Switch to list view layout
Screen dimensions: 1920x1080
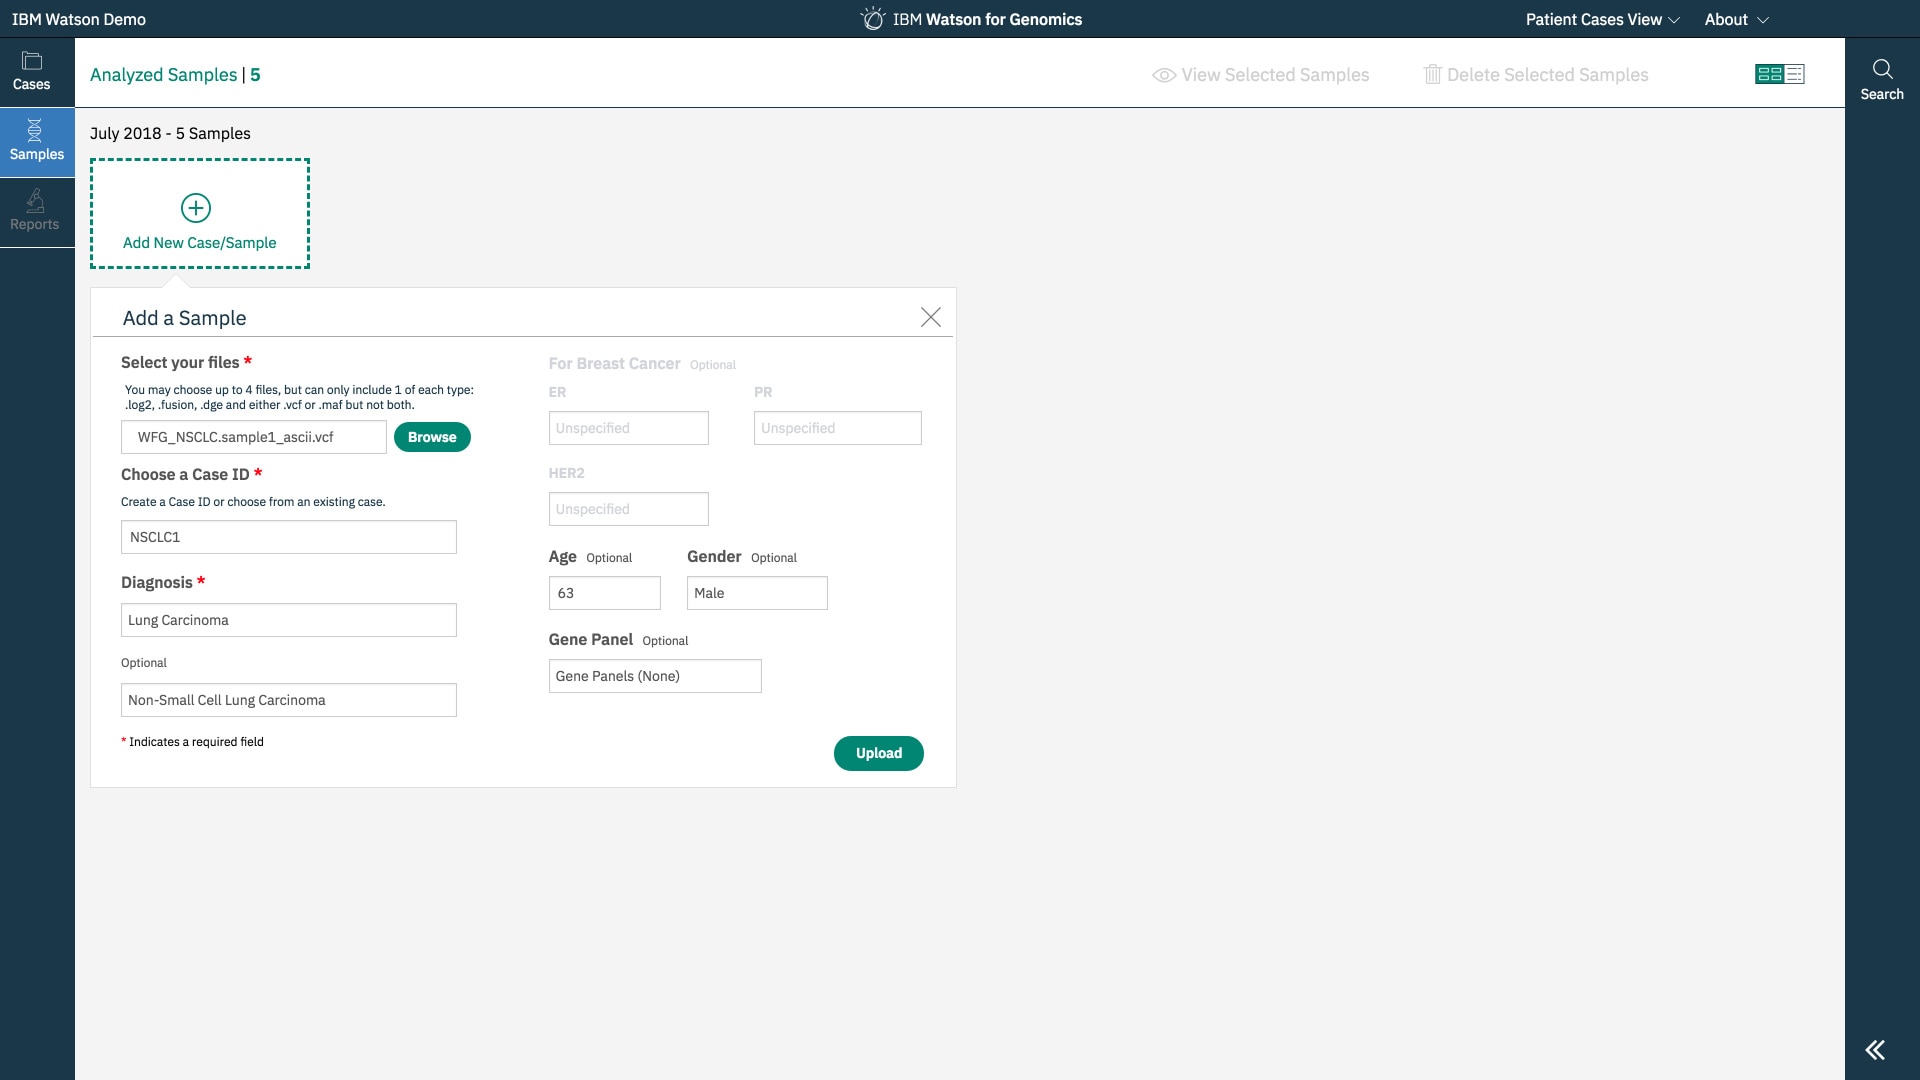click(1795, 74)
